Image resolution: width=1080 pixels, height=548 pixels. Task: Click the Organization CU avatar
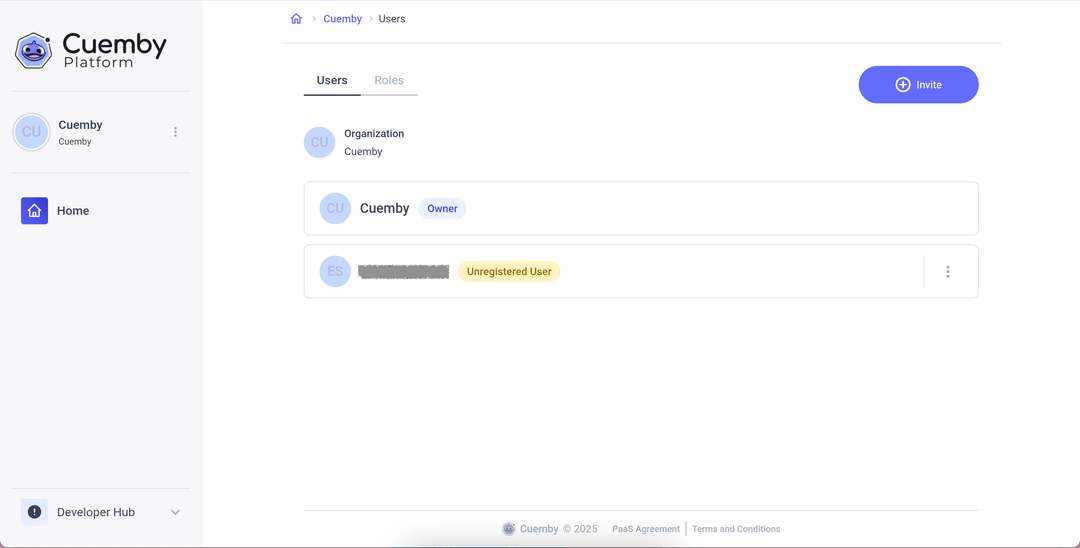coord(320,143)
